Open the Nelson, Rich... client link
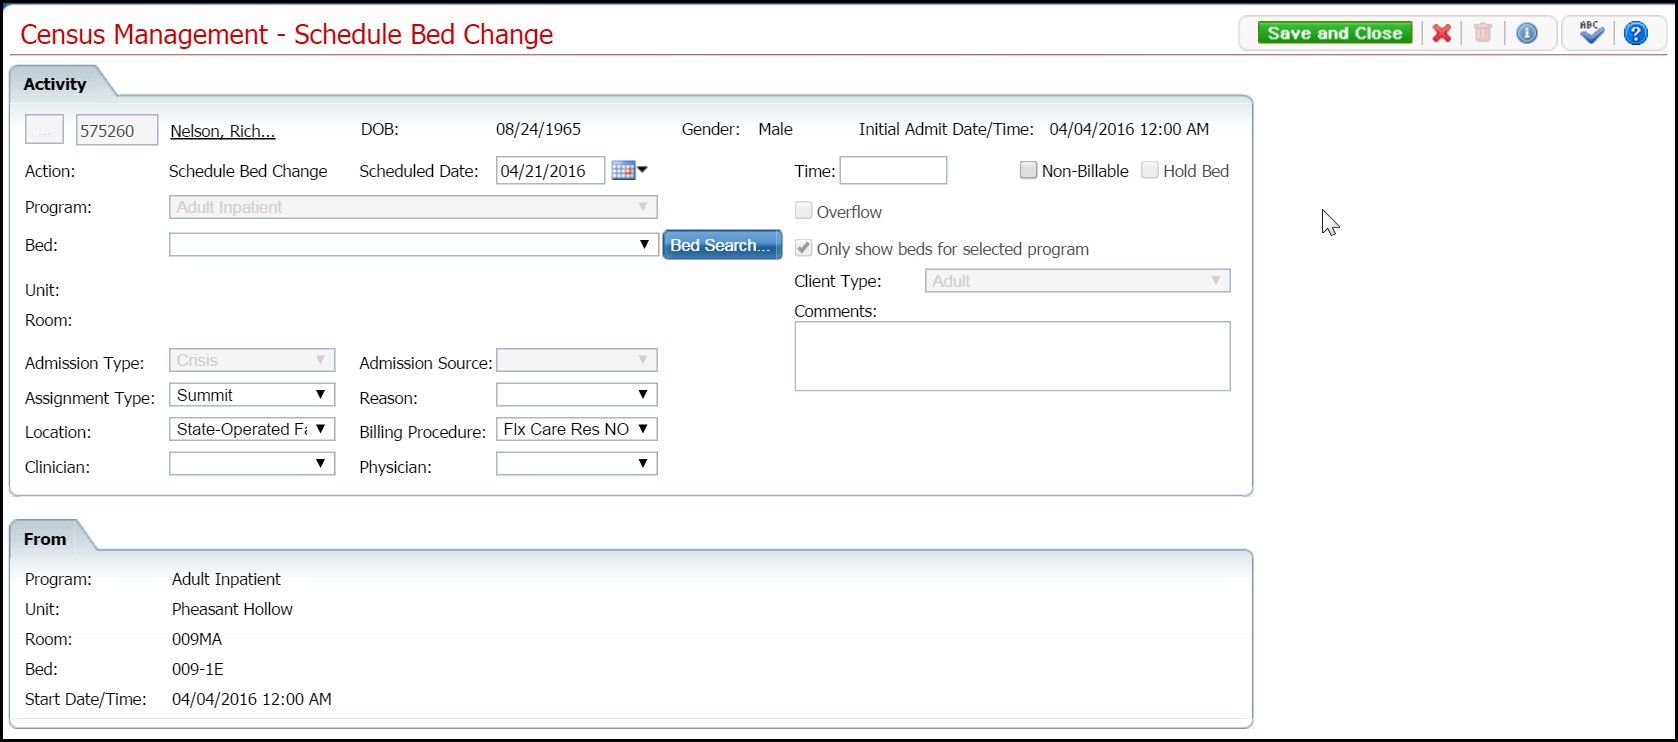 point(222,131)
